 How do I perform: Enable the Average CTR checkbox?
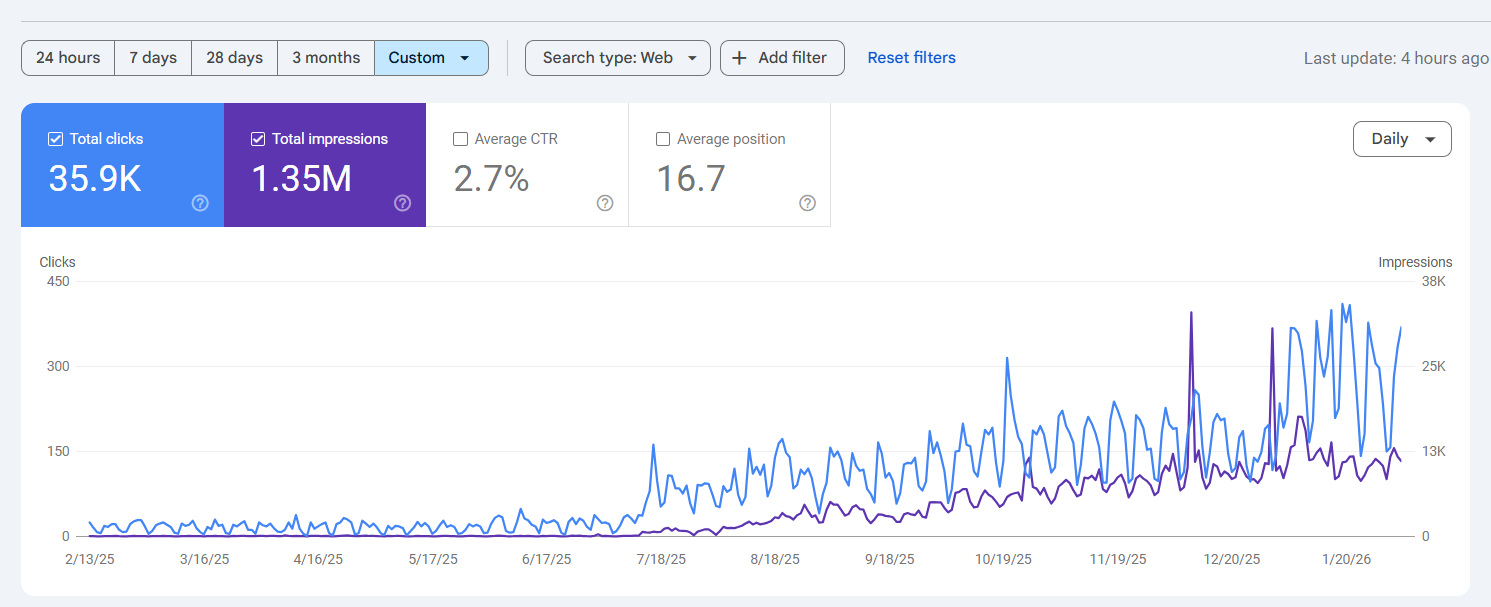[461, 139]
